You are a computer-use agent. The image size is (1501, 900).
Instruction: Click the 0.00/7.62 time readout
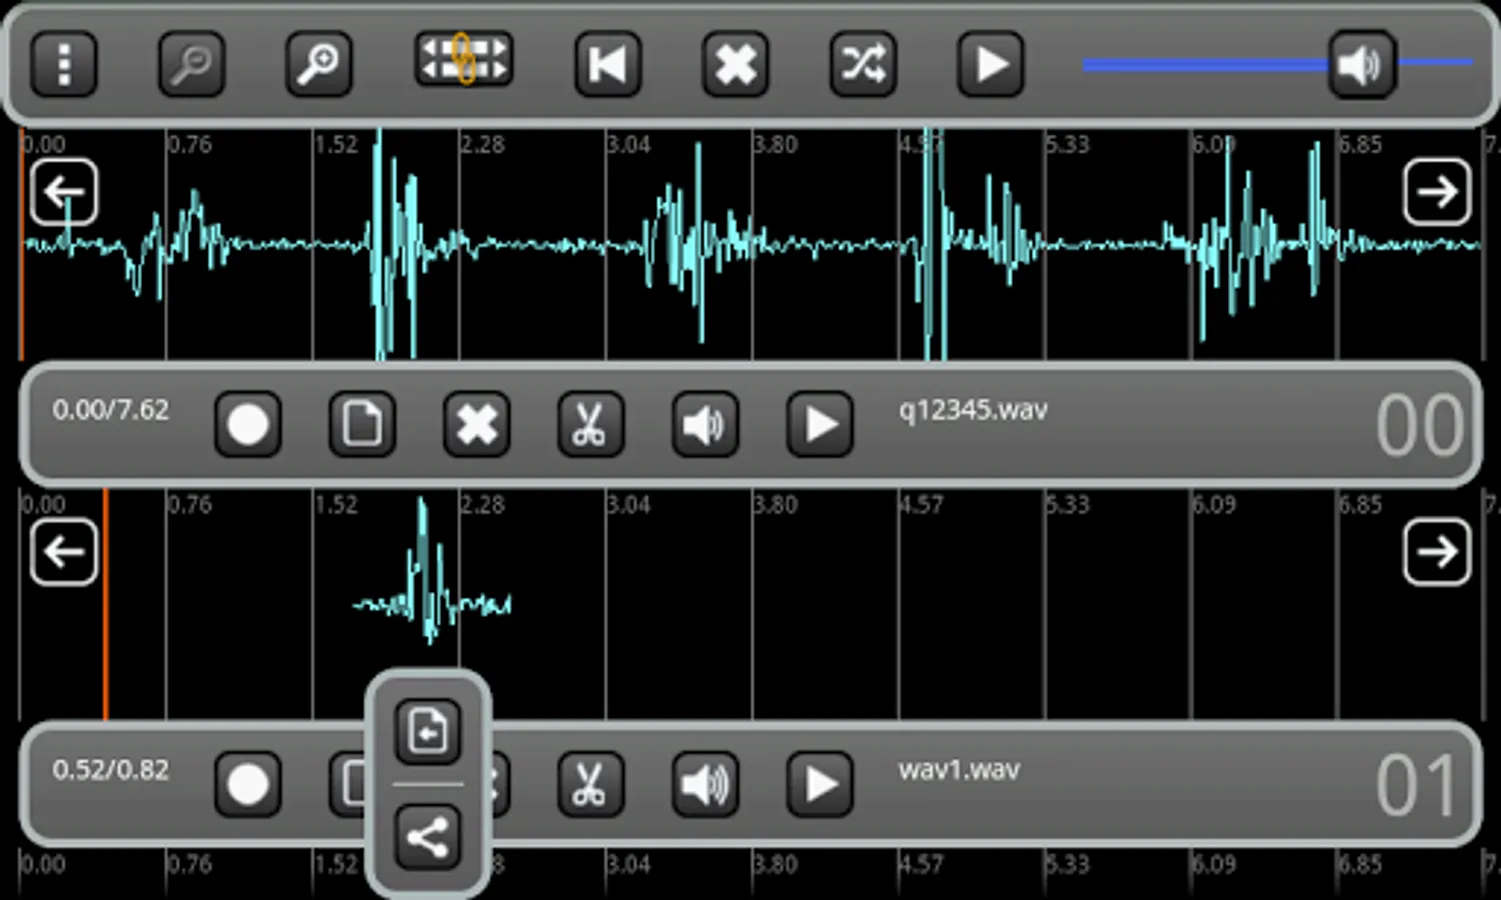coord(111,410)
